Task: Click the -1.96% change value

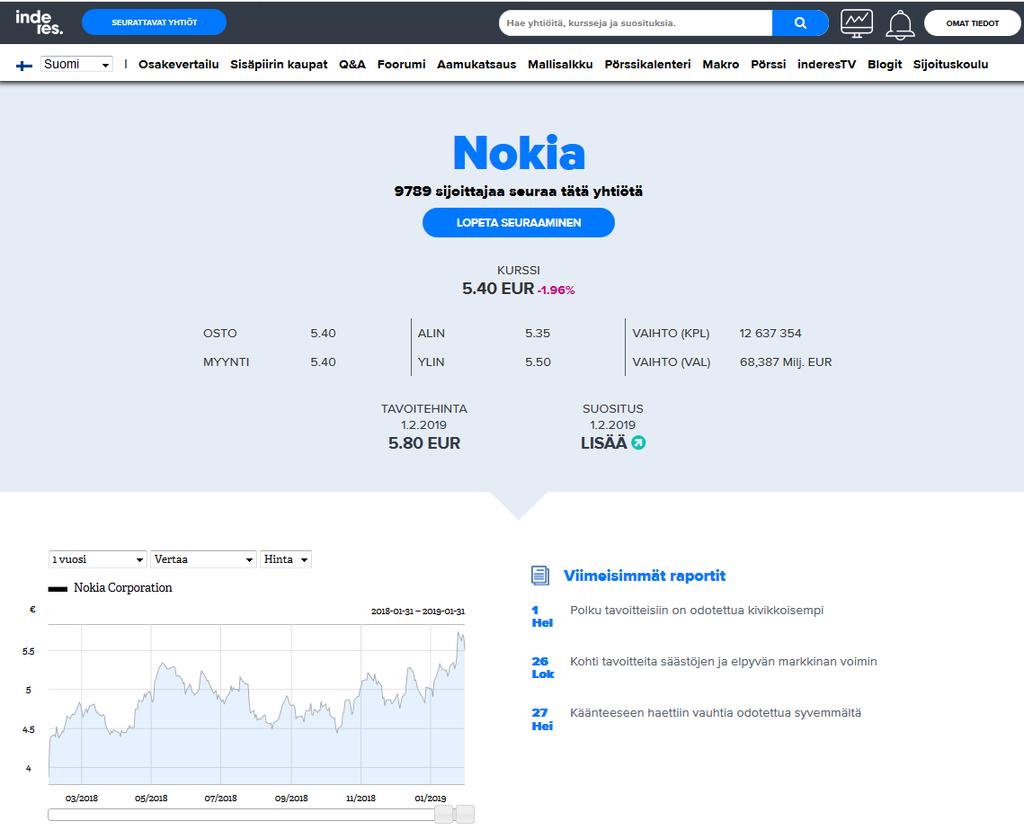Action: pyautogui.click(x=556, y=290)
